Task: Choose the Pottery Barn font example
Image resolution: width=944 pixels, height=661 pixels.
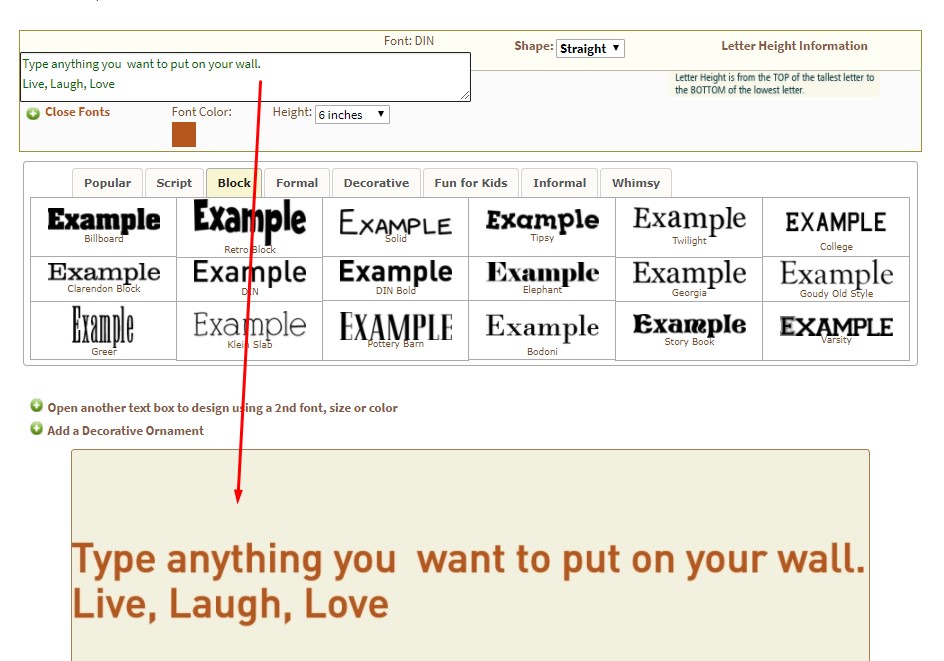Action: (x=395, y=329)
